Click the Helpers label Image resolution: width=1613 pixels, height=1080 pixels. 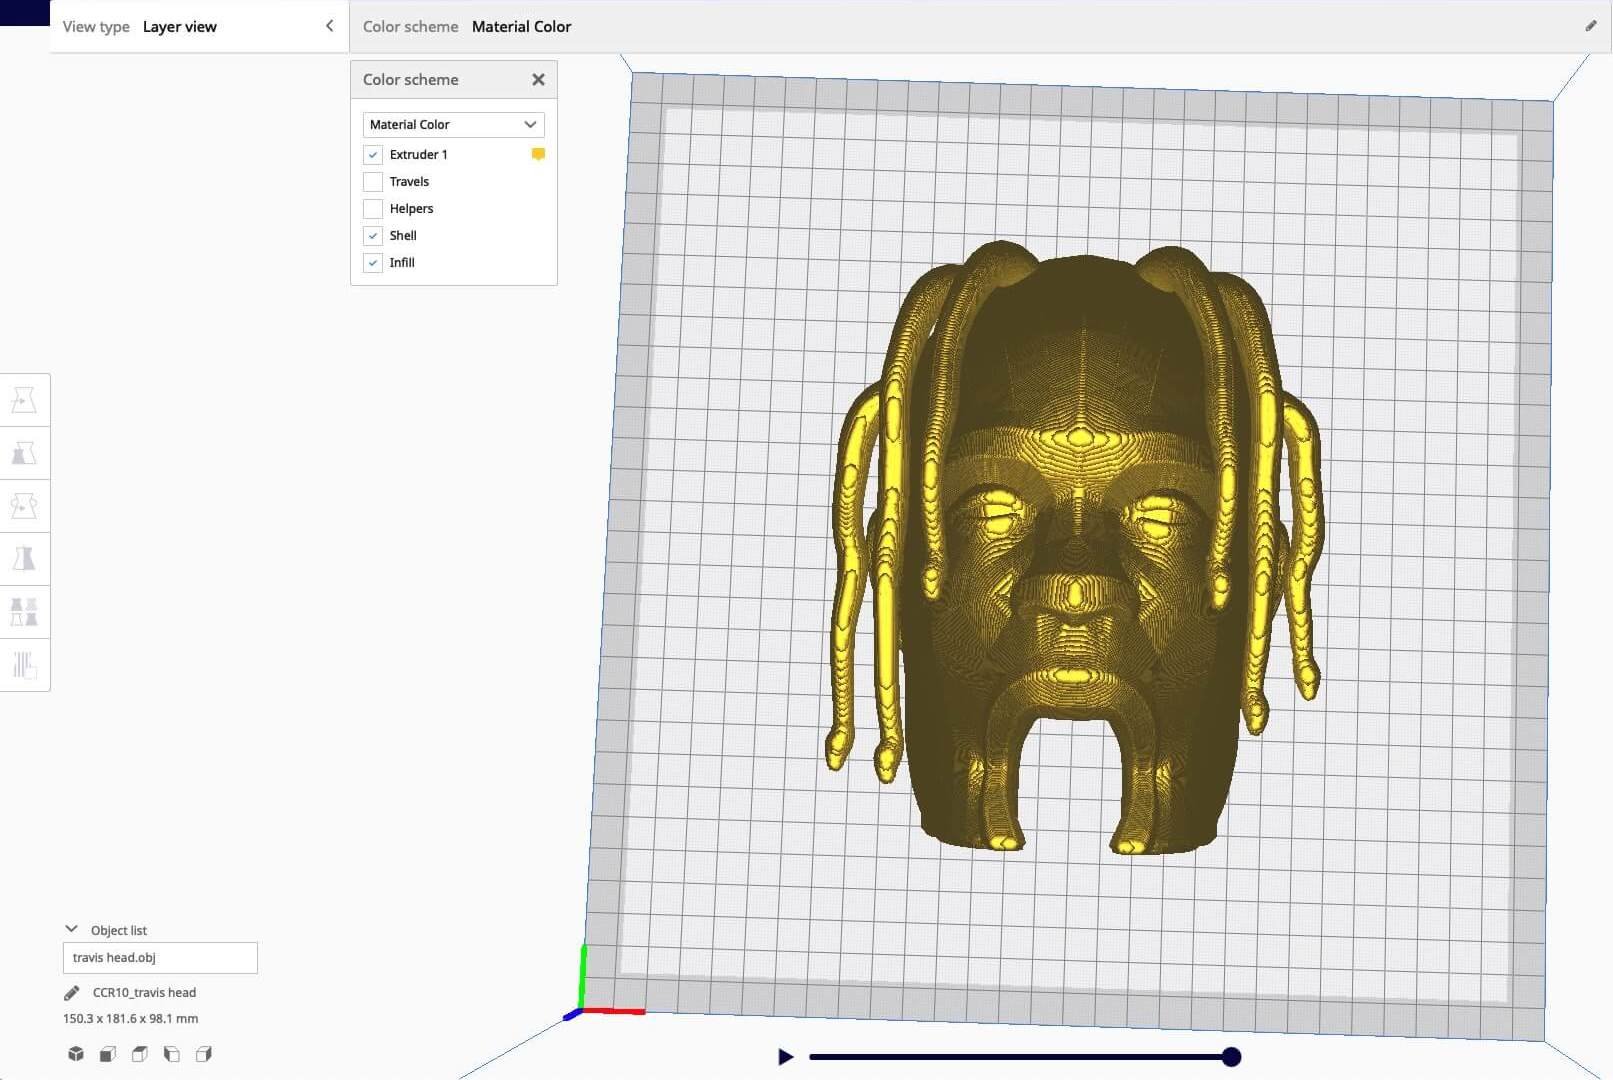click(x=411, y=209)
